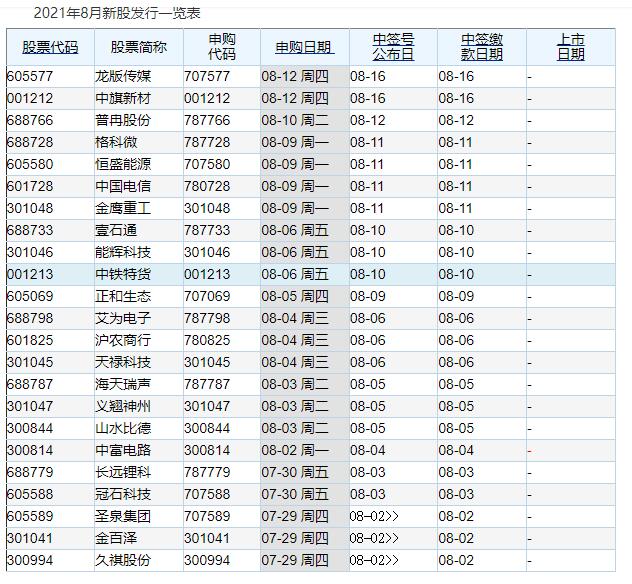The height and width of the screenshot is (584, 632).
Task: Select stock name 龙版传媒
Action: pyautogui.click(x=123, y=77)
